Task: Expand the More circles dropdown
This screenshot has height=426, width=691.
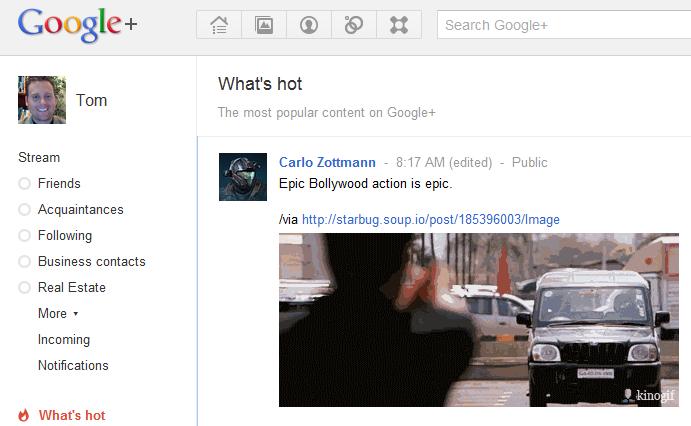Action: [x=58, y=313]
